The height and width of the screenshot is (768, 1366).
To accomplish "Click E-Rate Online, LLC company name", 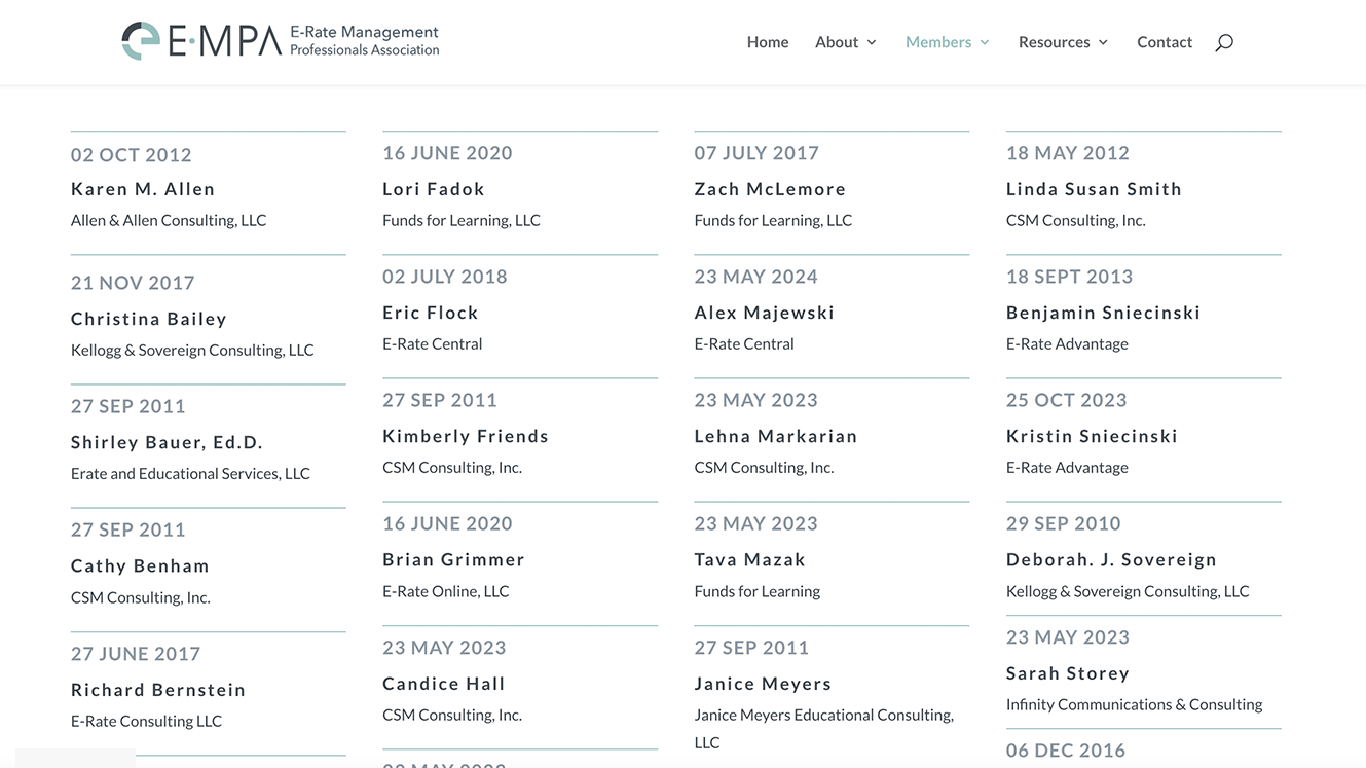I will (x=446, y=591).
